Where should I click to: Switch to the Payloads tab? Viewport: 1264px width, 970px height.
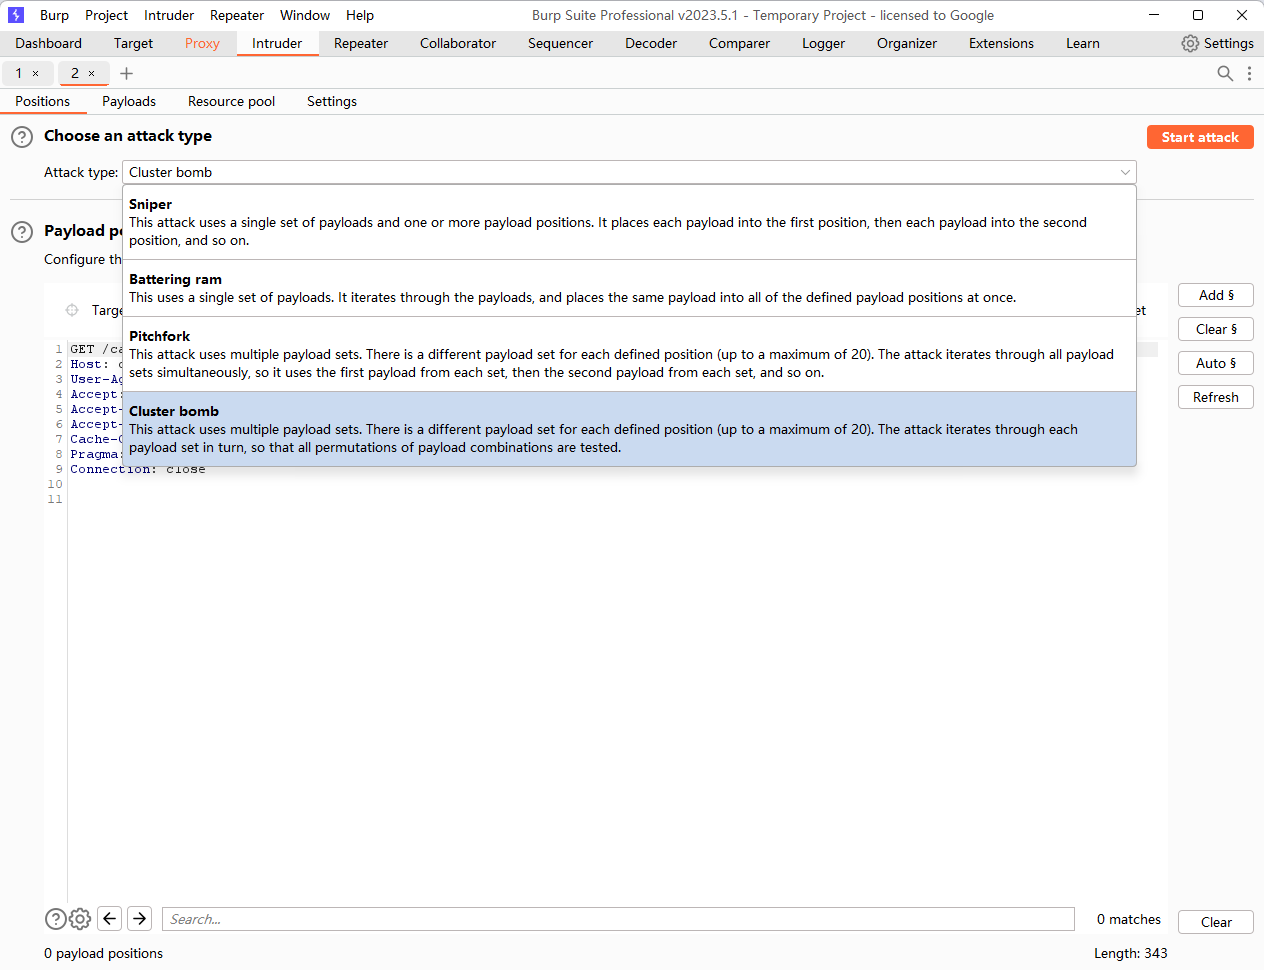click(129, 101)
